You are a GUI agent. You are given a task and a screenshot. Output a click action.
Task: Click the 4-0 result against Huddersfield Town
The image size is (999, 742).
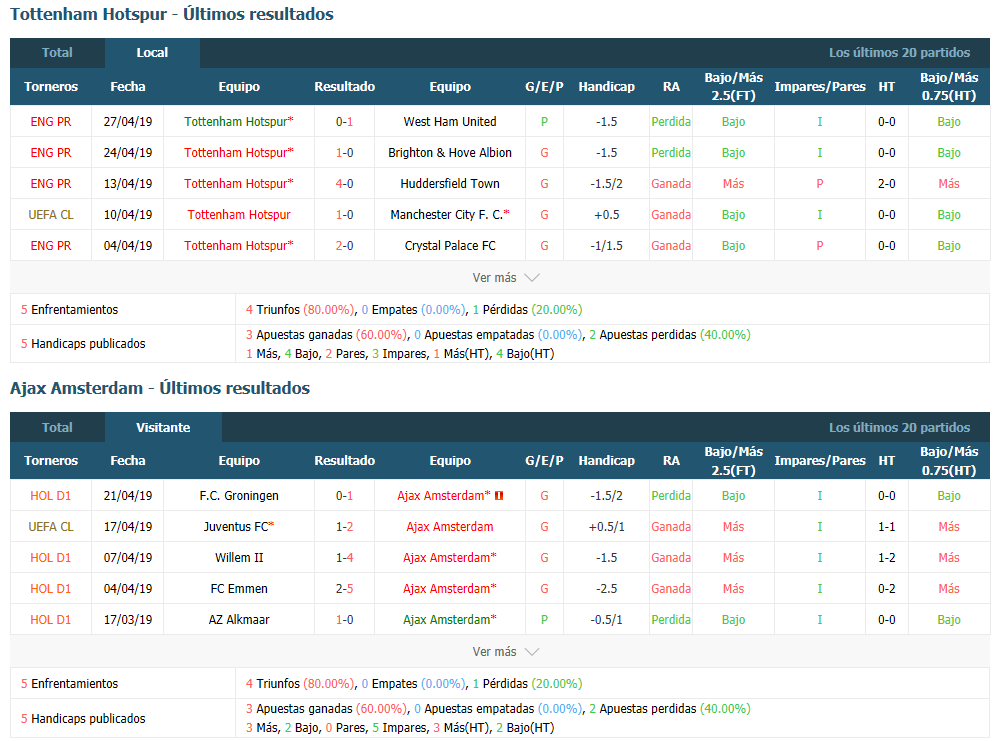[x=345, y=184]
